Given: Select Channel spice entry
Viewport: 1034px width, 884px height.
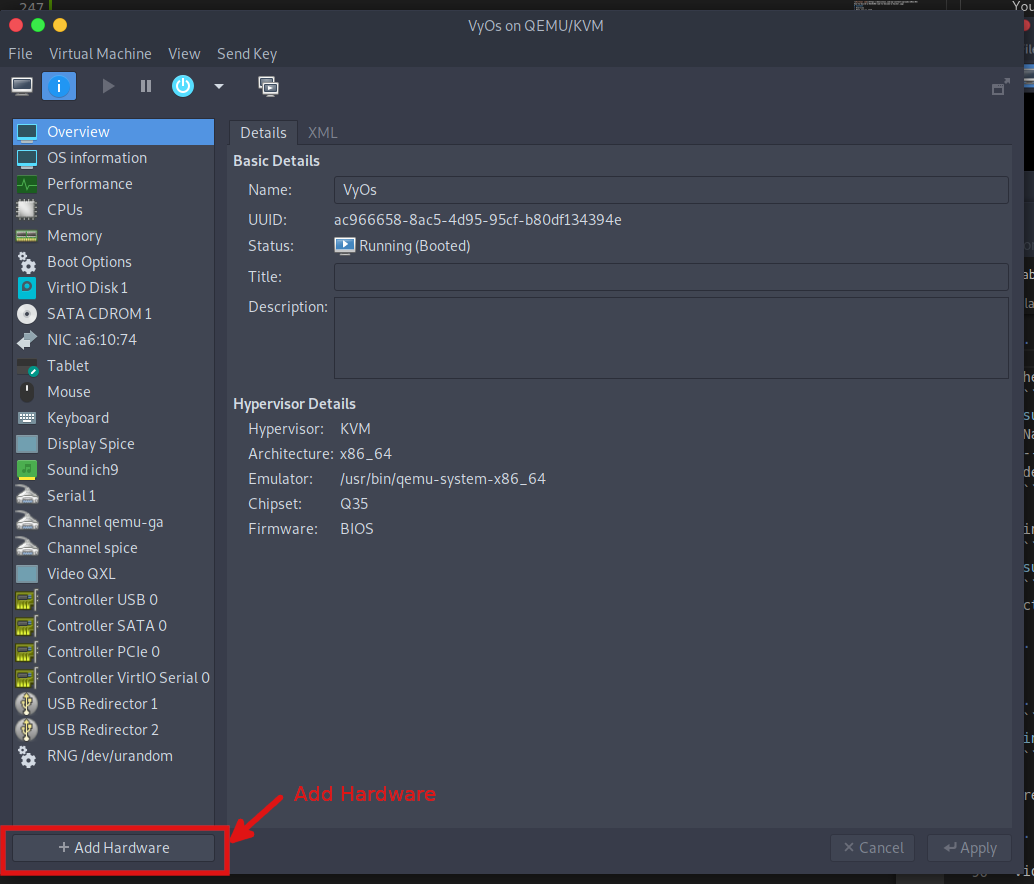Looking at the screenshot, I should tap(113, 548).
